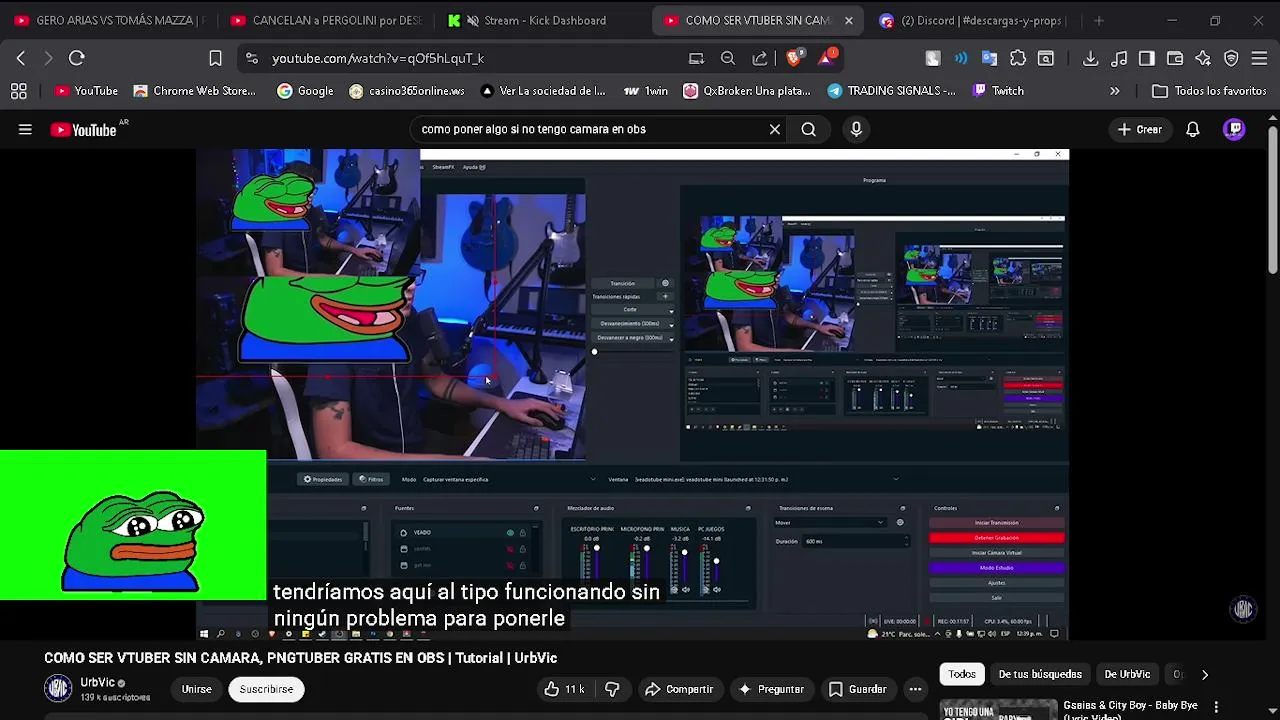Open the UrbVic channel name link
This screenshot has height=720, width=1280.
point(97,683)
